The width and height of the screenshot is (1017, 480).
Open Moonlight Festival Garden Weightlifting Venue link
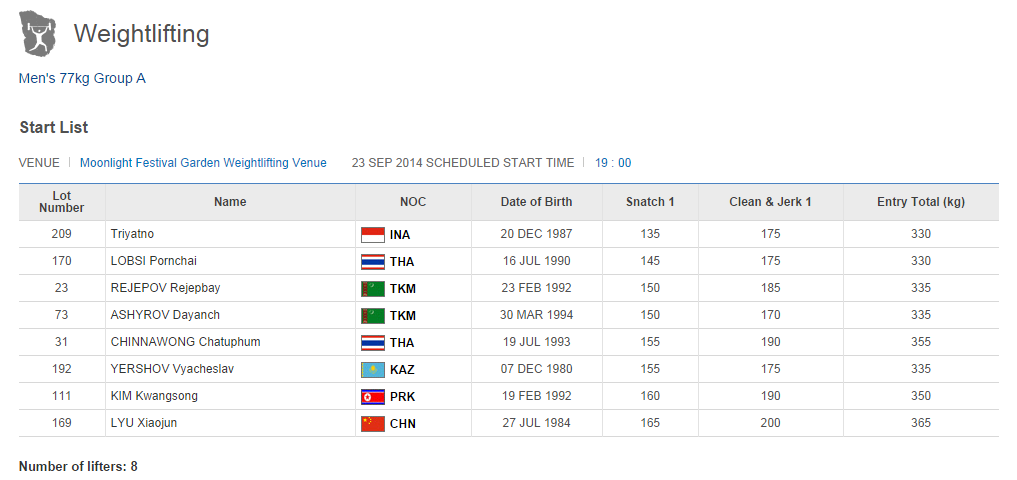pyautogui.click(x=203, y=163)
